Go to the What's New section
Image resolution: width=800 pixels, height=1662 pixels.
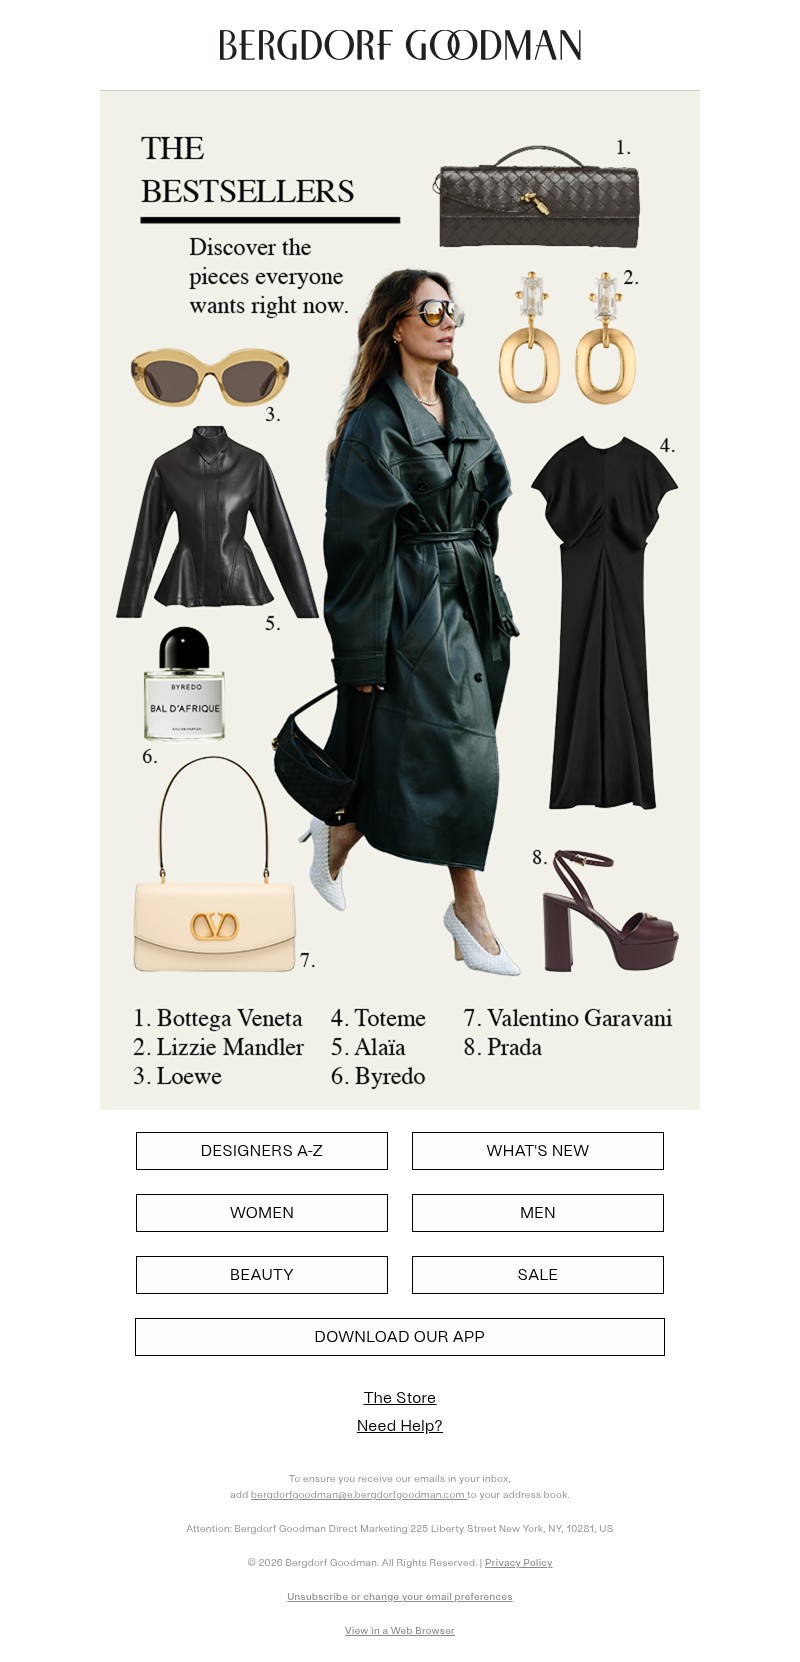click(538, 1151)
